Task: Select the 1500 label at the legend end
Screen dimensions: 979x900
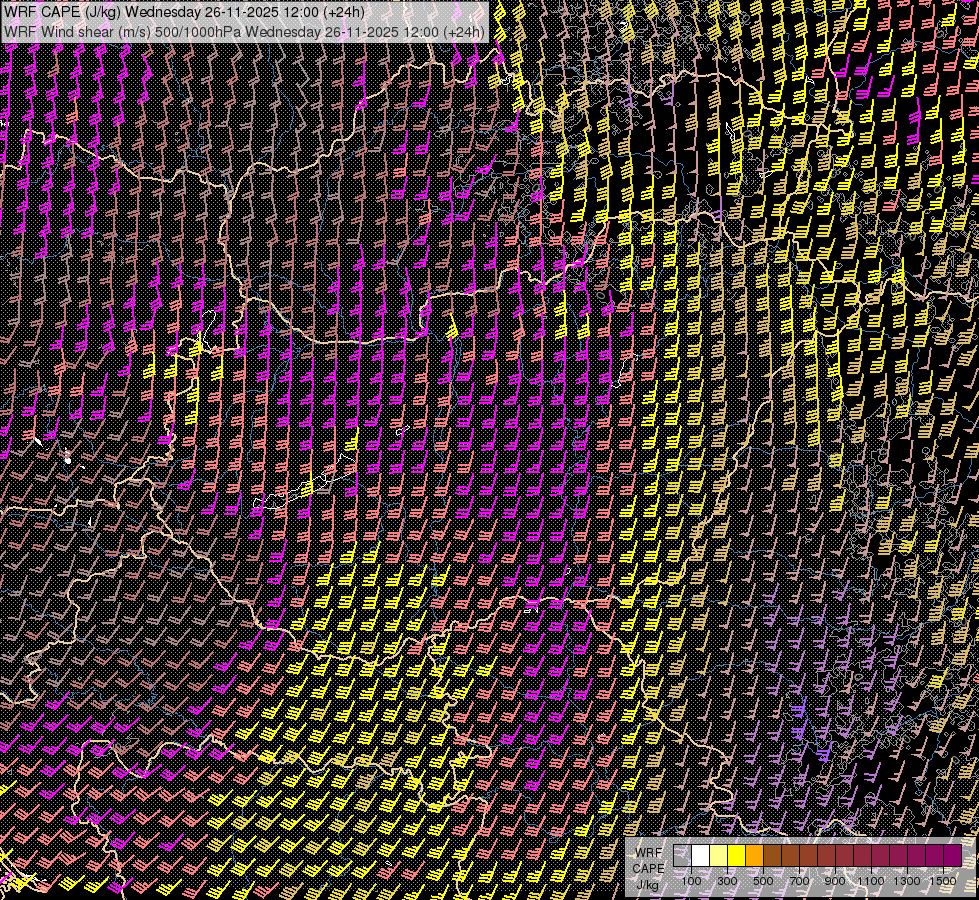Action: click(x=943, y=881)
